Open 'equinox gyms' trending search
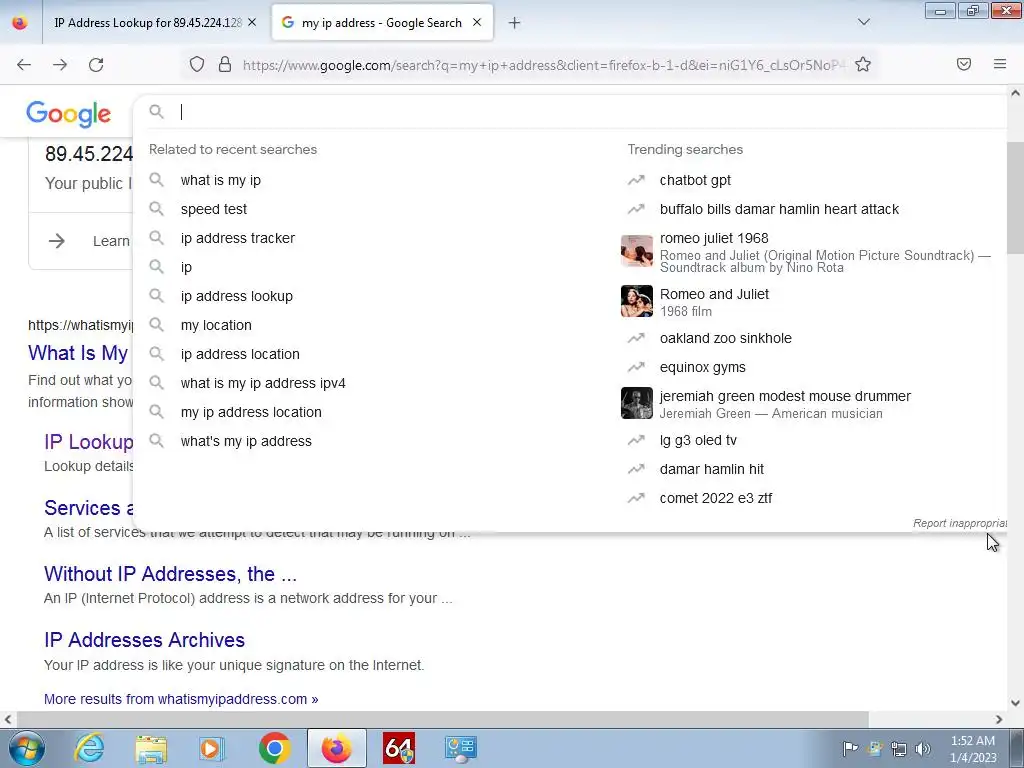The width and height of the screenshot is (1024, 768). coord(703,367)
